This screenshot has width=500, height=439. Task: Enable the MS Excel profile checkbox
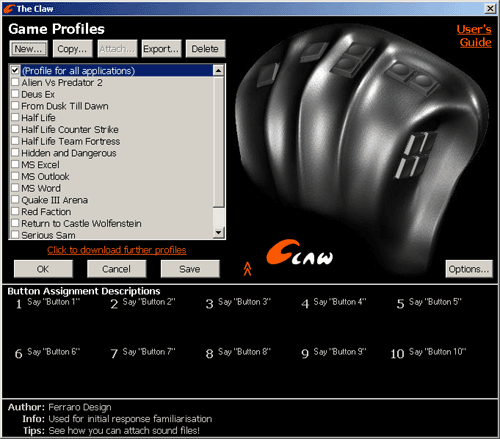[15, 164]
